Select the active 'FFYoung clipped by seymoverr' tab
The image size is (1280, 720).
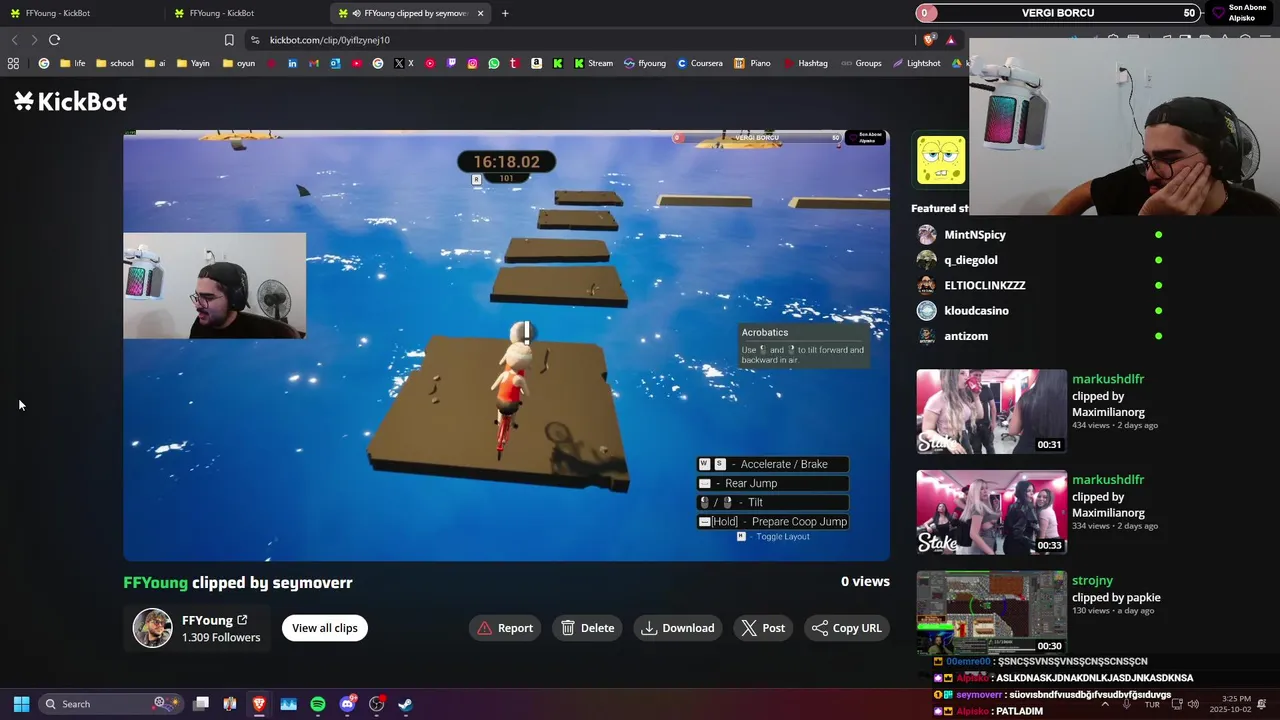[x=410, y=13]
